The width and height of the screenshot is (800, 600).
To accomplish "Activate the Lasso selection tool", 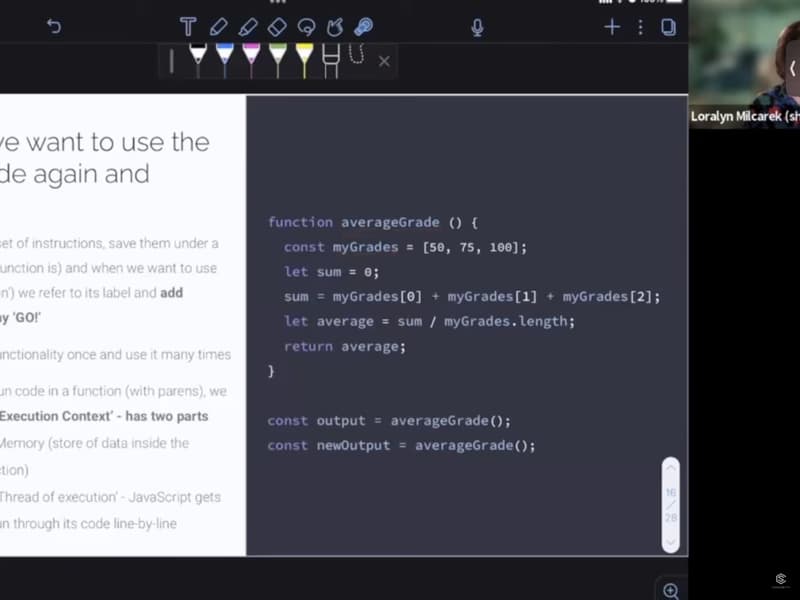I will [306, 27].
